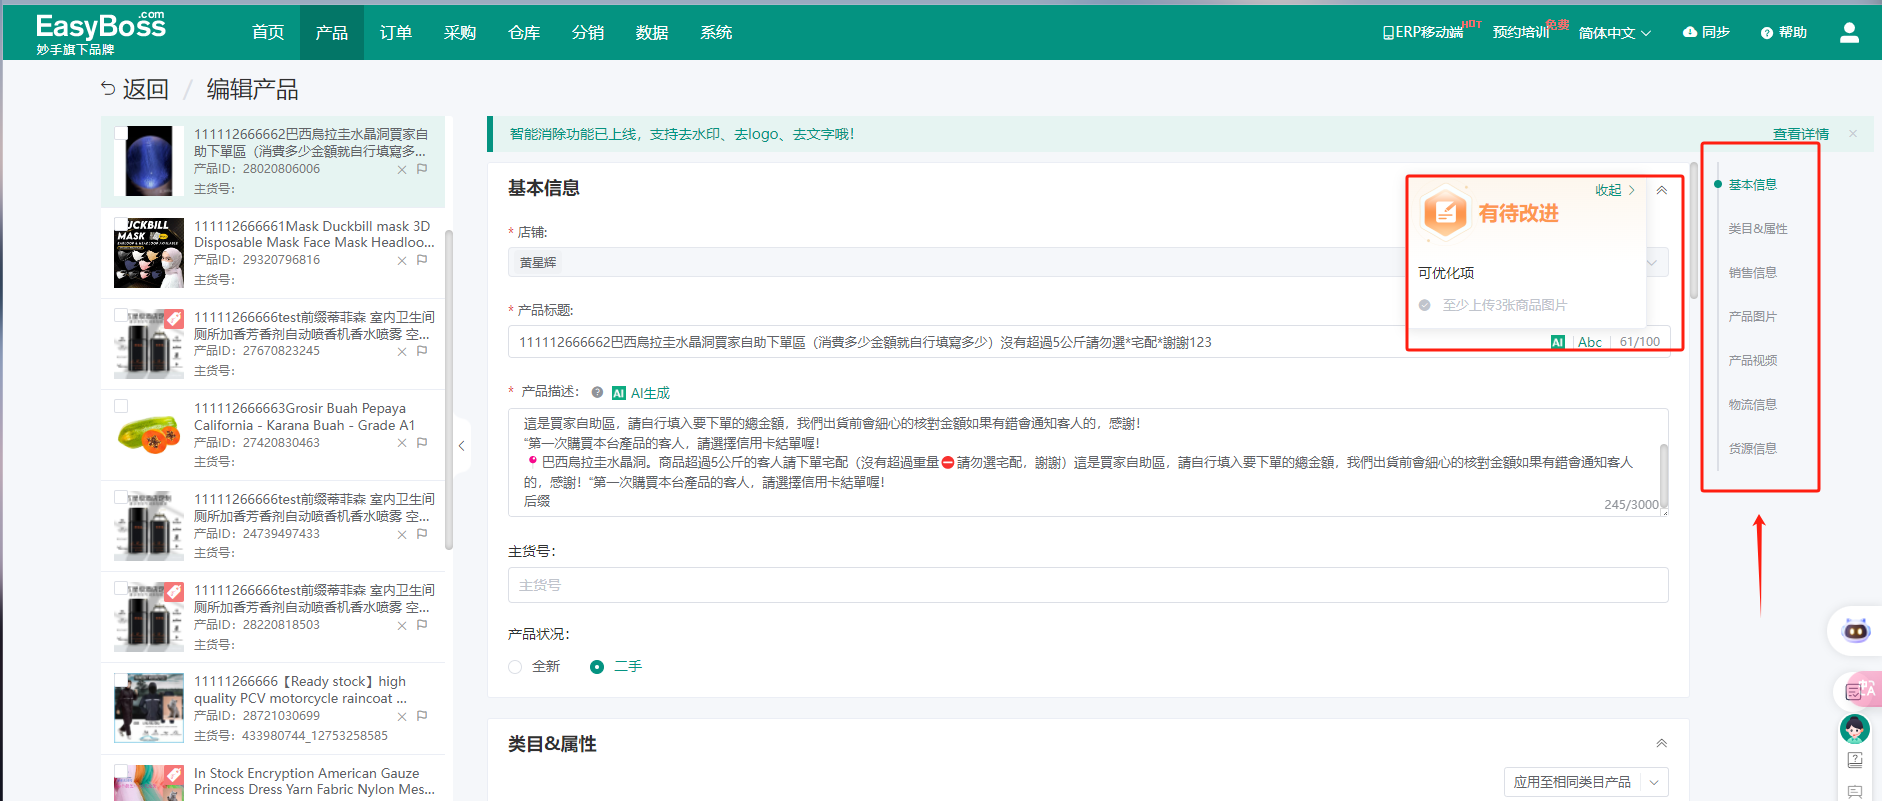
Task: Remove product 27420830463 with X icon
Action: [402, 443]
